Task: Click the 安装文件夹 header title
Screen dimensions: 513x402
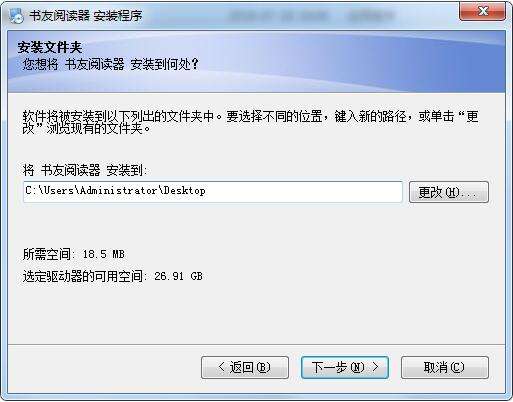Action: (x=50, y=47)
